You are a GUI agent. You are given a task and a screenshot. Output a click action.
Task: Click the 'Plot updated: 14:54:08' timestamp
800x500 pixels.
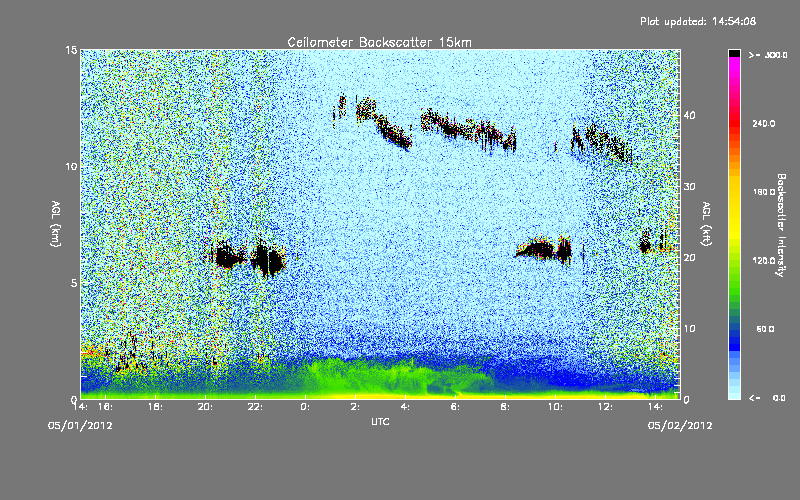click(698, 21)
